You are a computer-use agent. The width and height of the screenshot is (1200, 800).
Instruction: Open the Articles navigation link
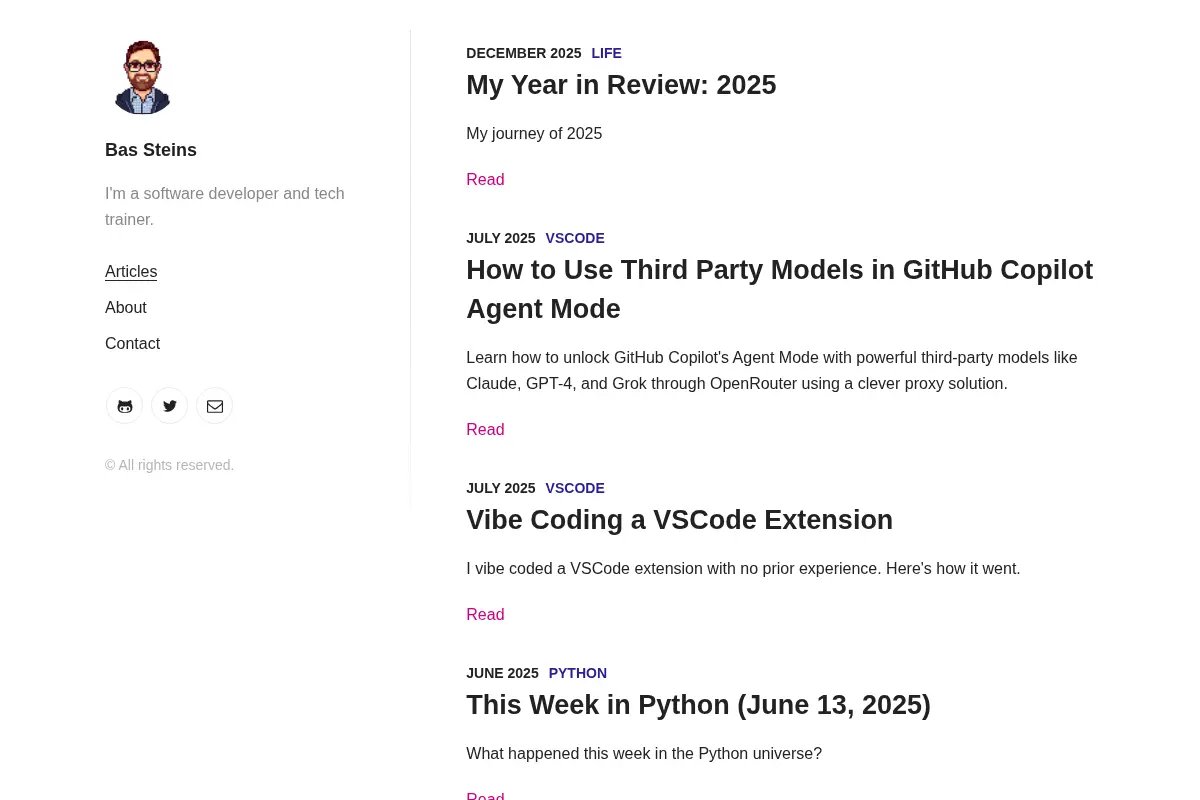(x=131, y=272)
